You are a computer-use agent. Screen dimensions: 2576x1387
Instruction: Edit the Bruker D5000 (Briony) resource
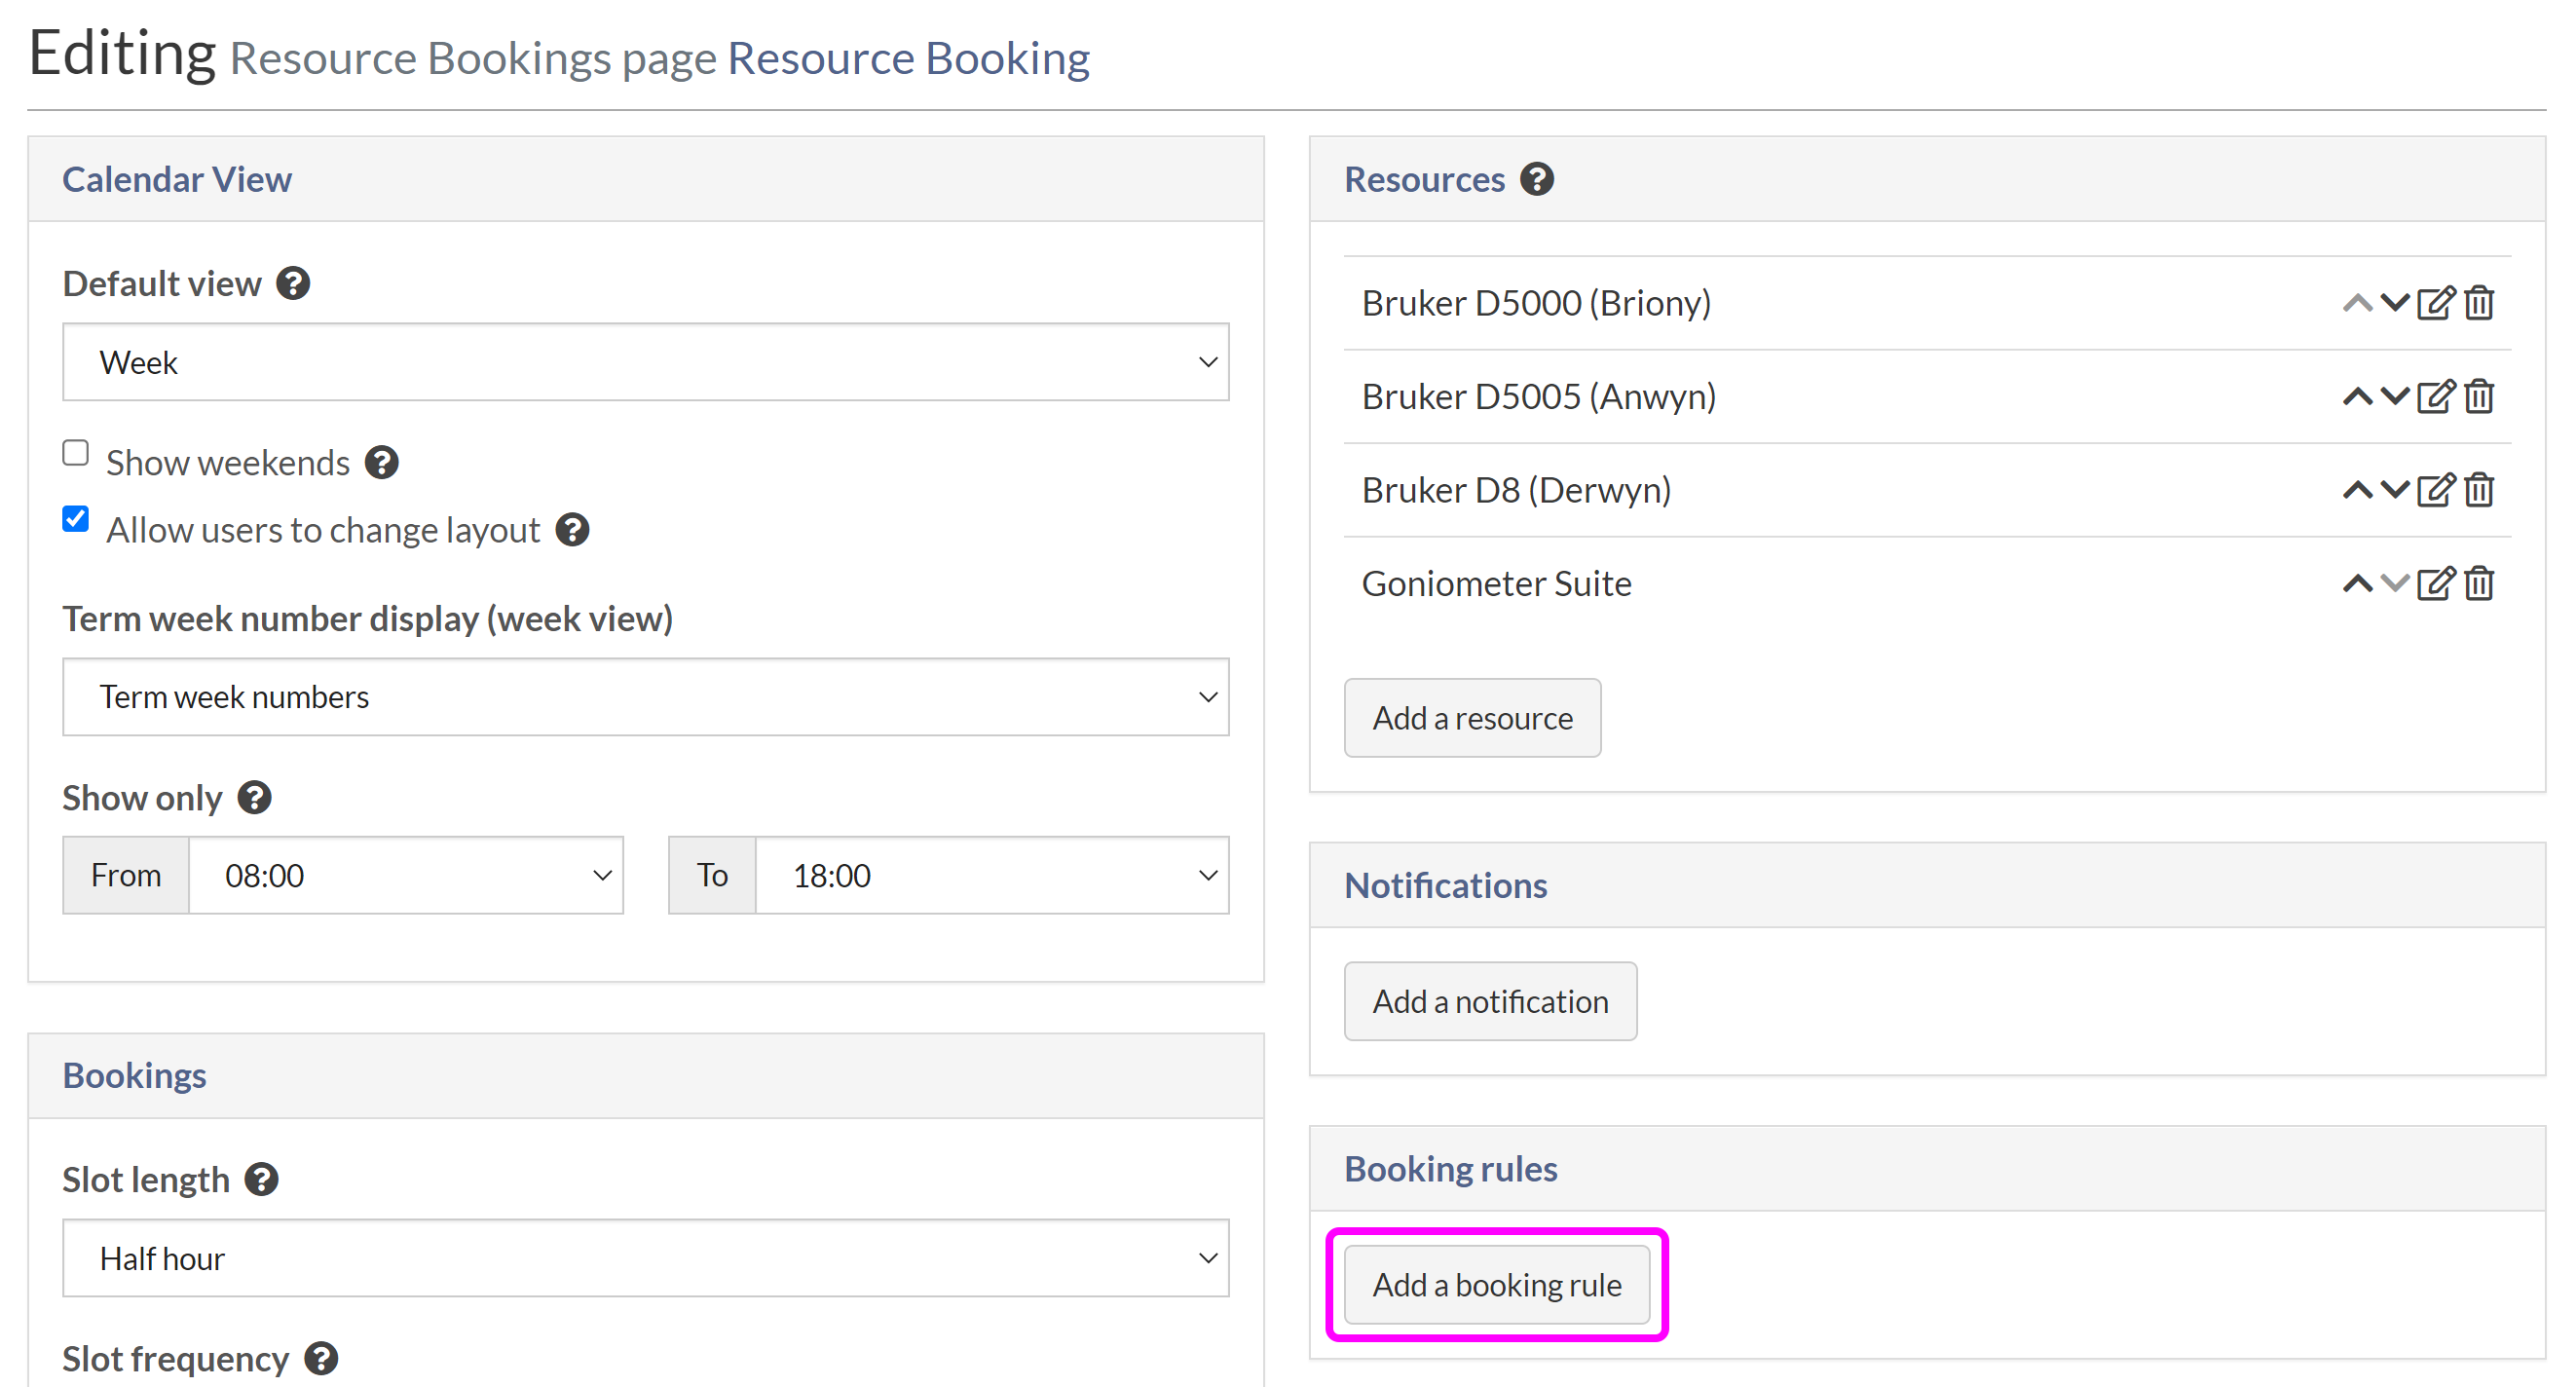click(2435, 303)
